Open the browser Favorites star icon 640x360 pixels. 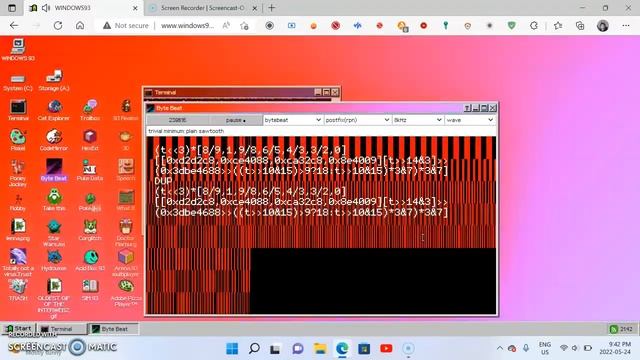[558, 25]
